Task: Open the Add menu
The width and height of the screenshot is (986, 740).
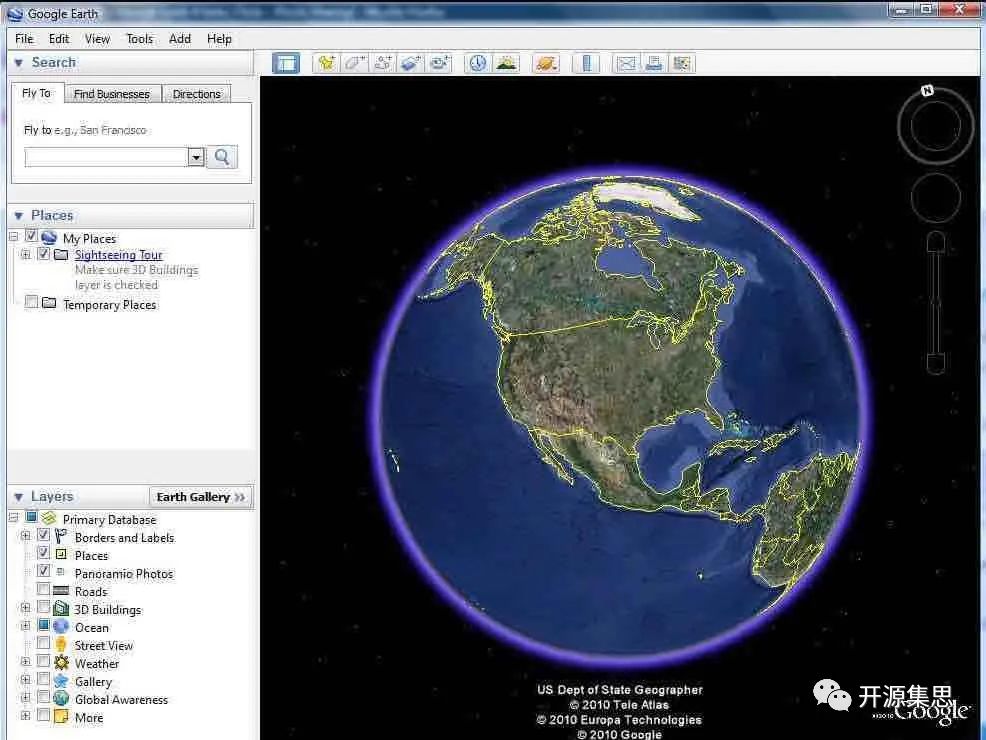Action: click(180, 39)
